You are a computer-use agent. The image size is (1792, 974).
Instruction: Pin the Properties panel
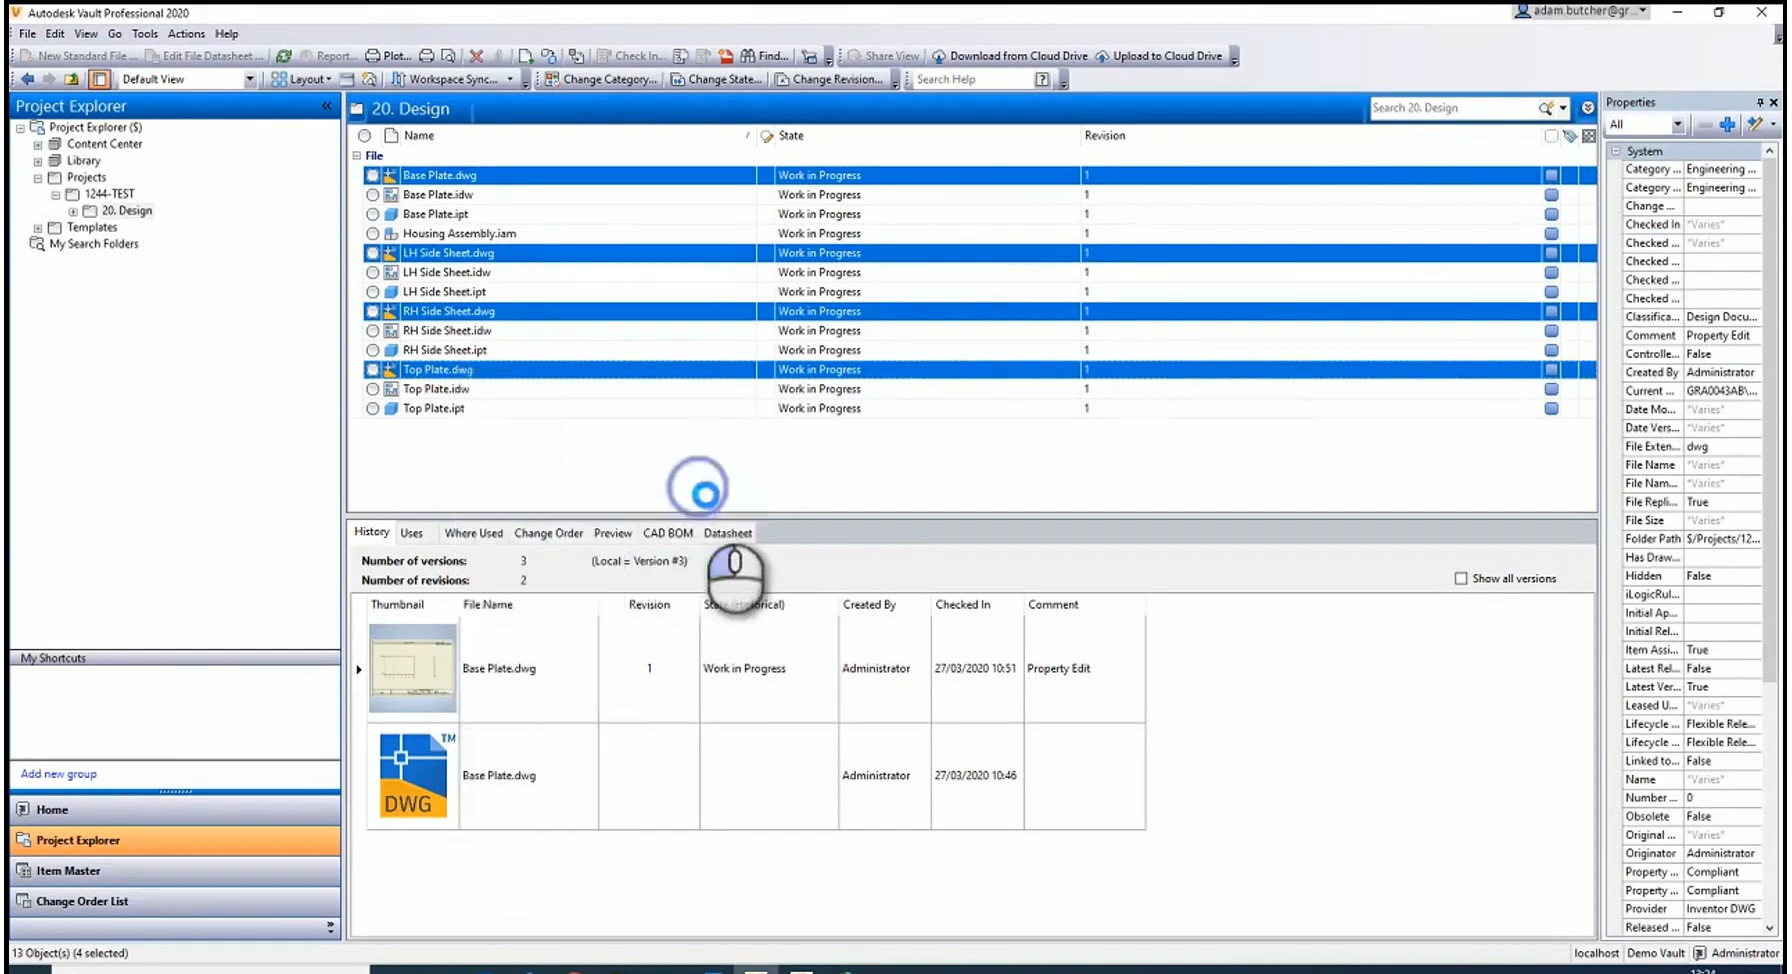point(1760,102)
